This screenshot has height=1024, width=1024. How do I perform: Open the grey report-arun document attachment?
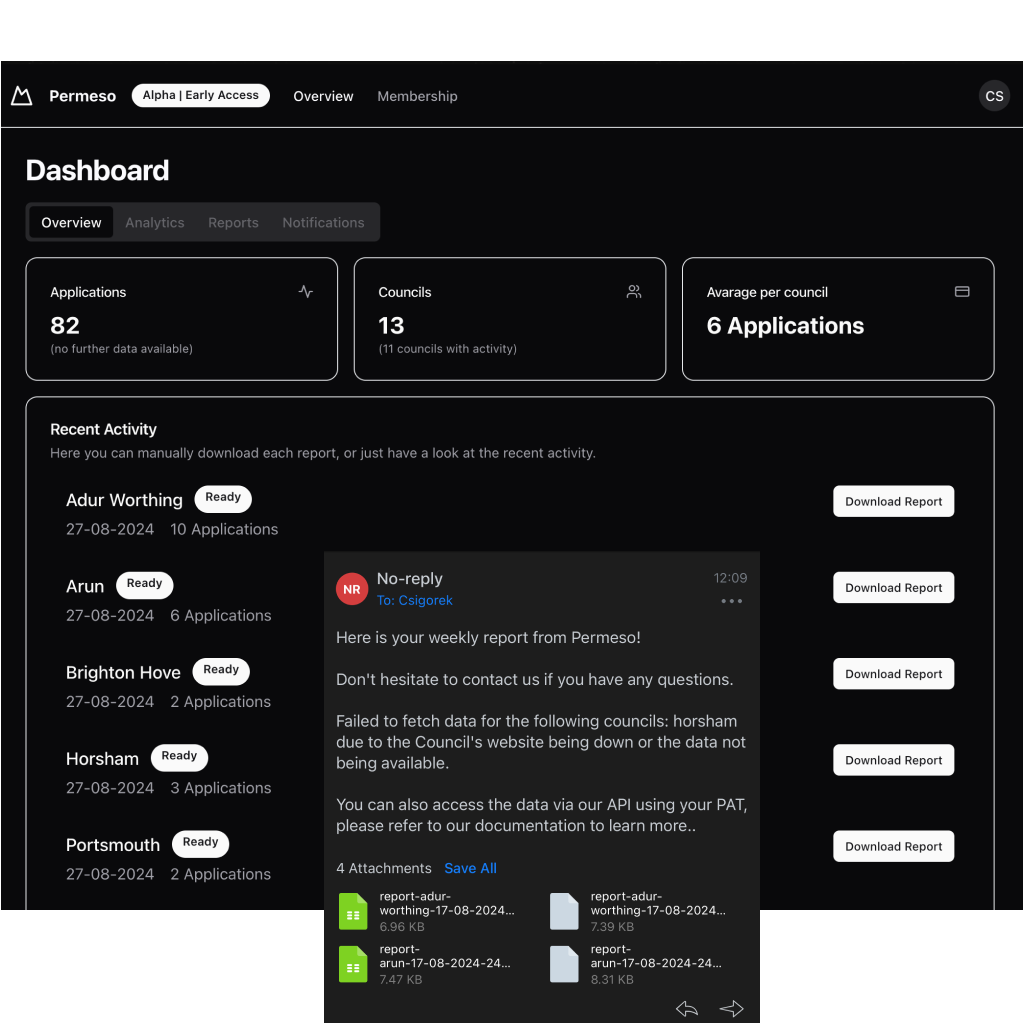[565, 964]
